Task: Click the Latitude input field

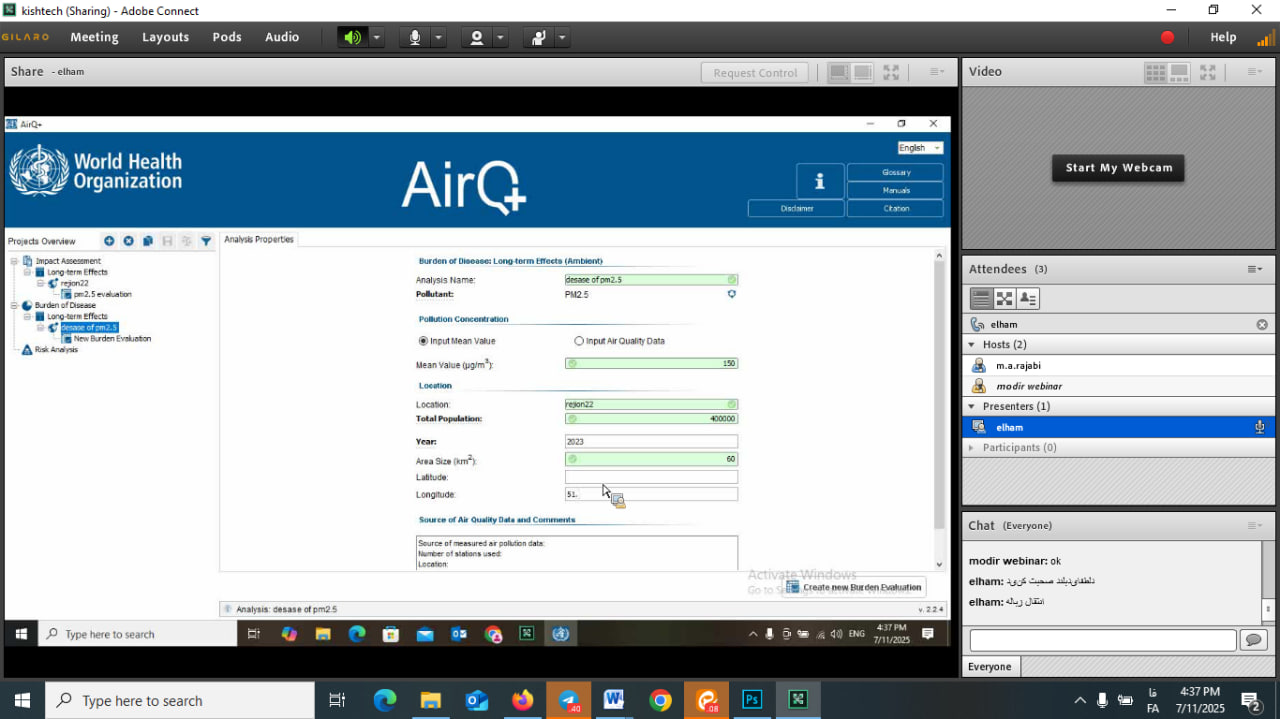Action: (x=651, y=477)
